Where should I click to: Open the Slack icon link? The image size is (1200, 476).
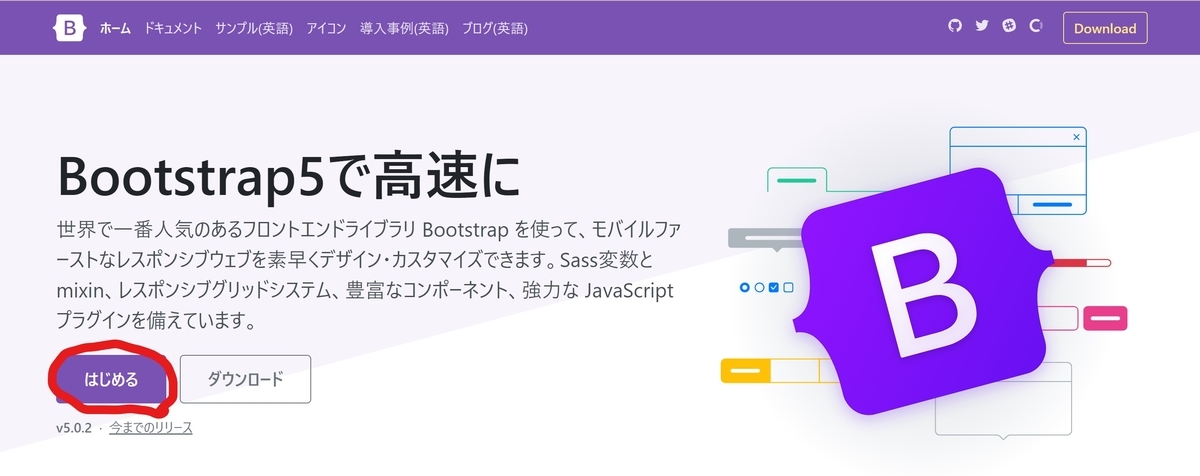(1009, 27)
